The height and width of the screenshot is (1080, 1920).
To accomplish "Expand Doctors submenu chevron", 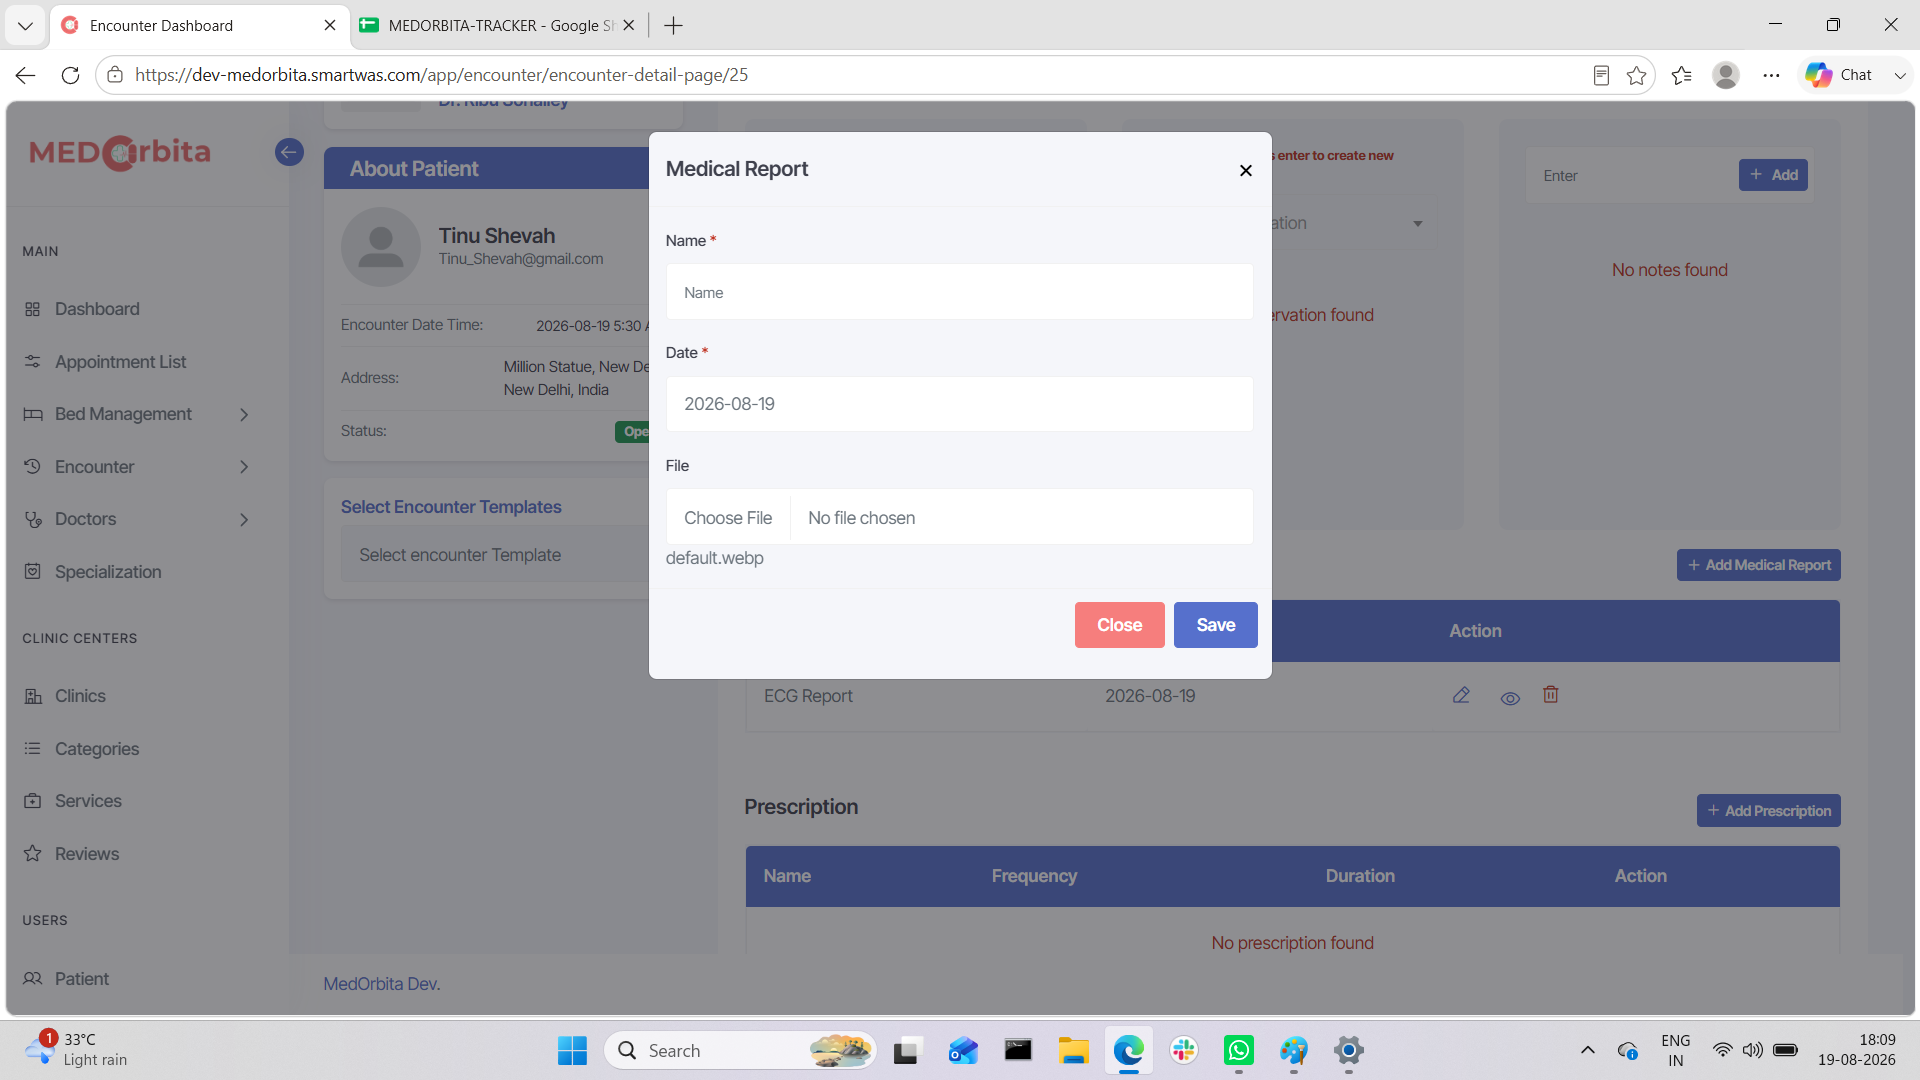I will click(x=244, y=520).
